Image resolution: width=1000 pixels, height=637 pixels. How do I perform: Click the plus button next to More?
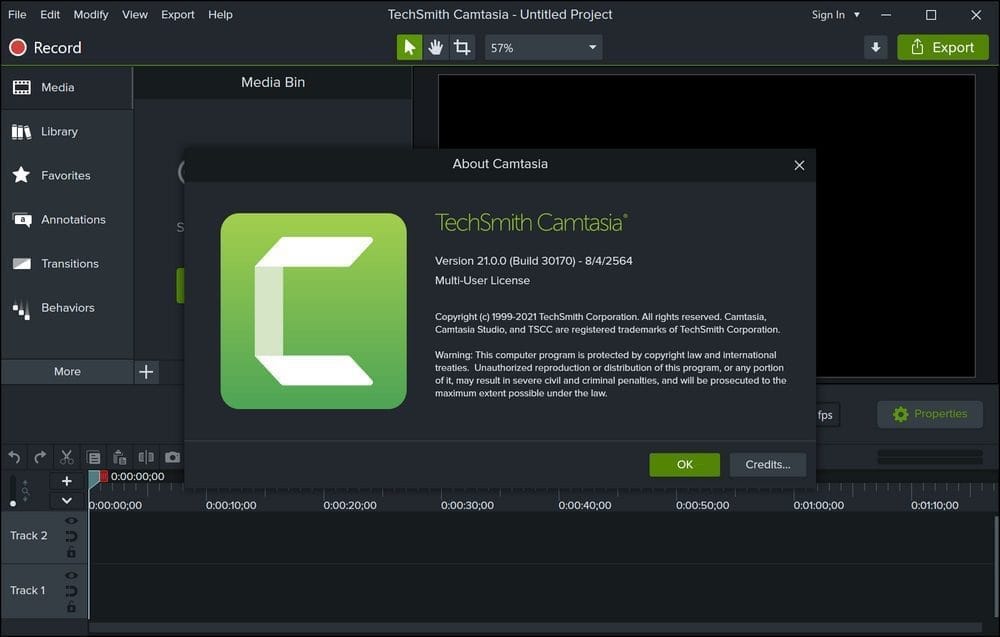pyautogui.click(x=146, y=371)
